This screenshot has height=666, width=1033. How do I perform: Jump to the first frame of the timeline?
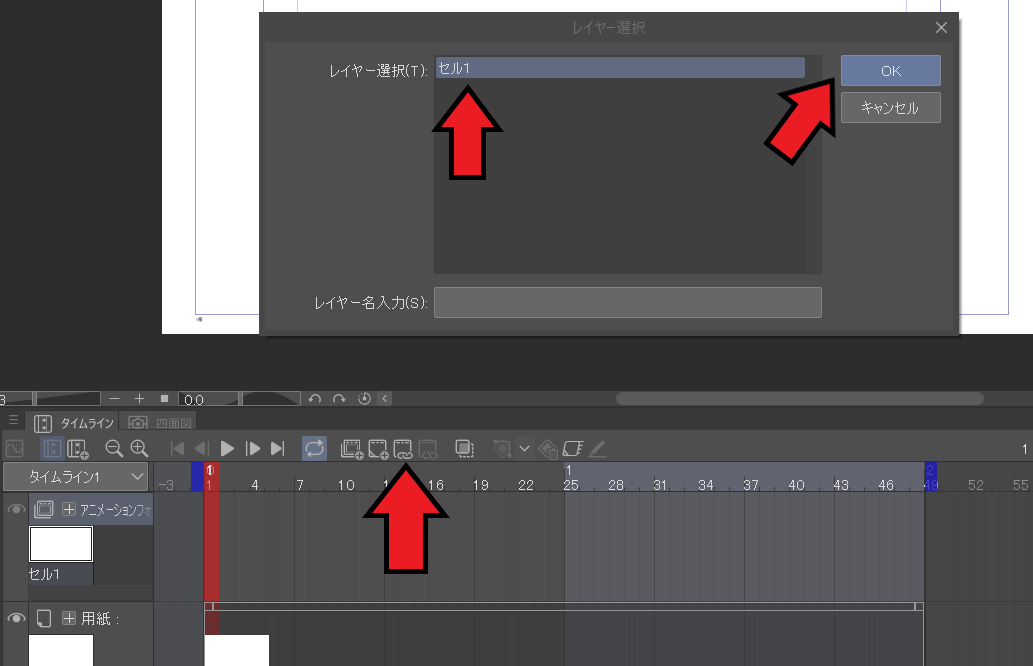click(x=177, y=449)
